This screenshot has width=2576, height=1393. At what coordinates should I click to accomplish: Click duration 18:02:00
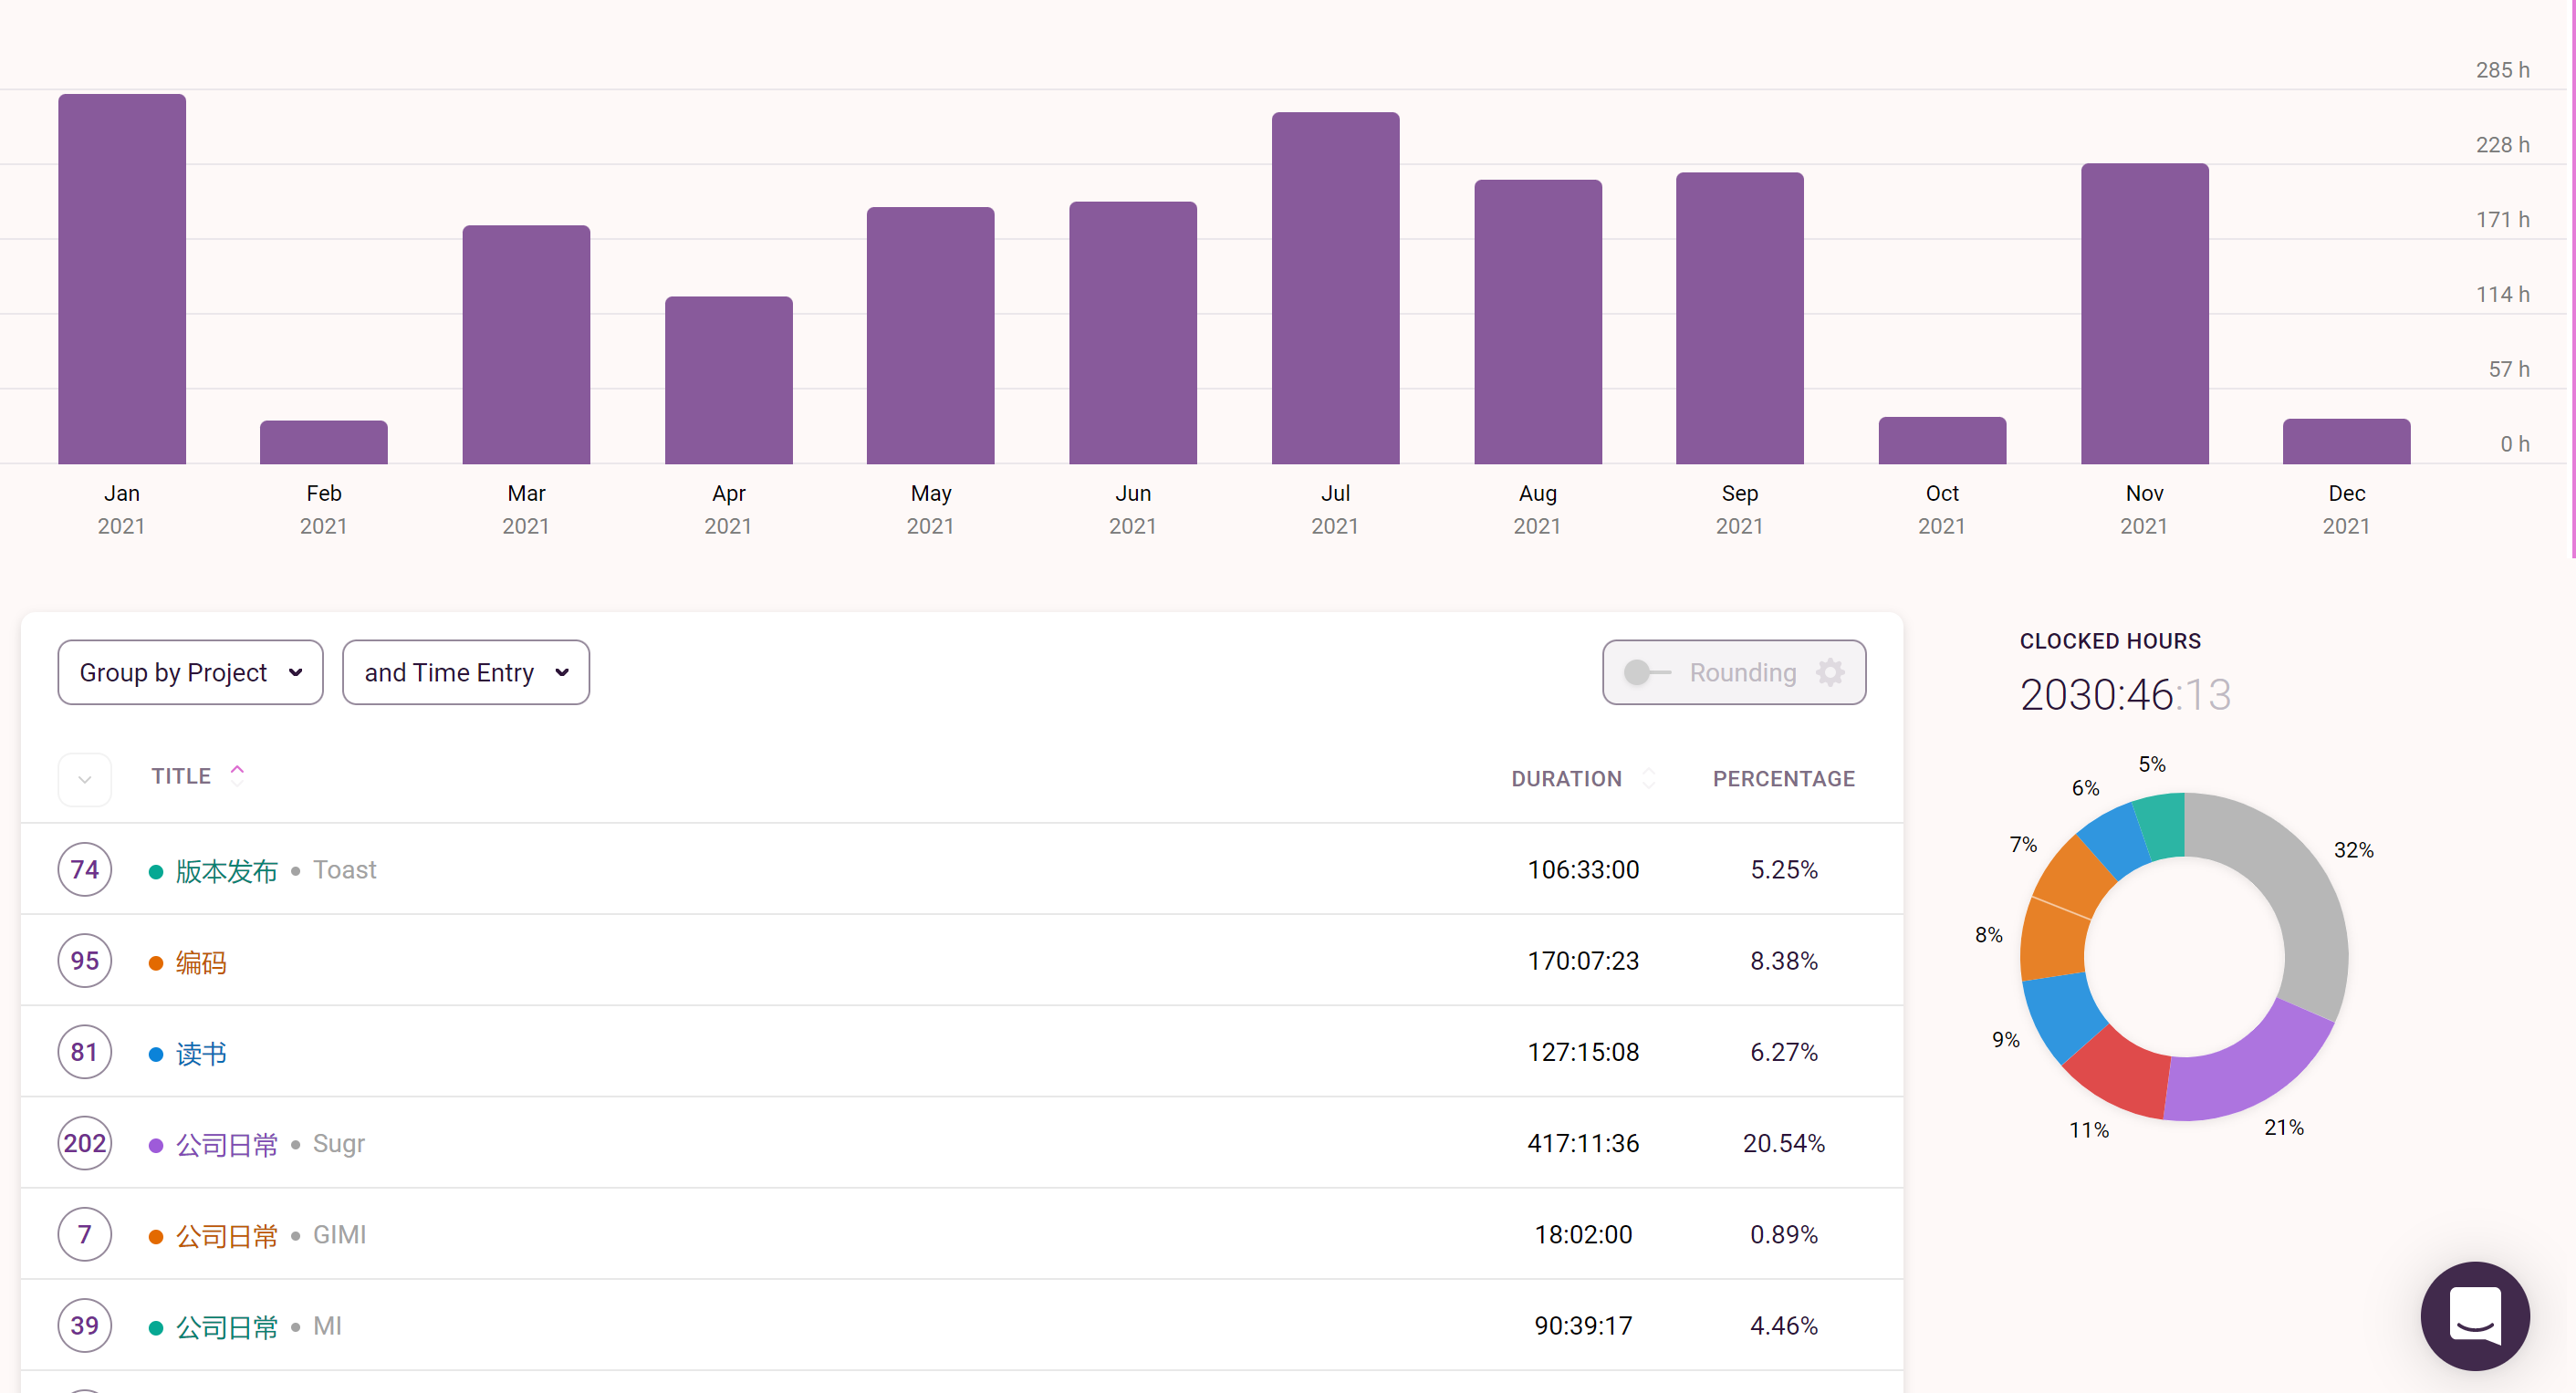pyautogui.click(x=1583, y=1234)
